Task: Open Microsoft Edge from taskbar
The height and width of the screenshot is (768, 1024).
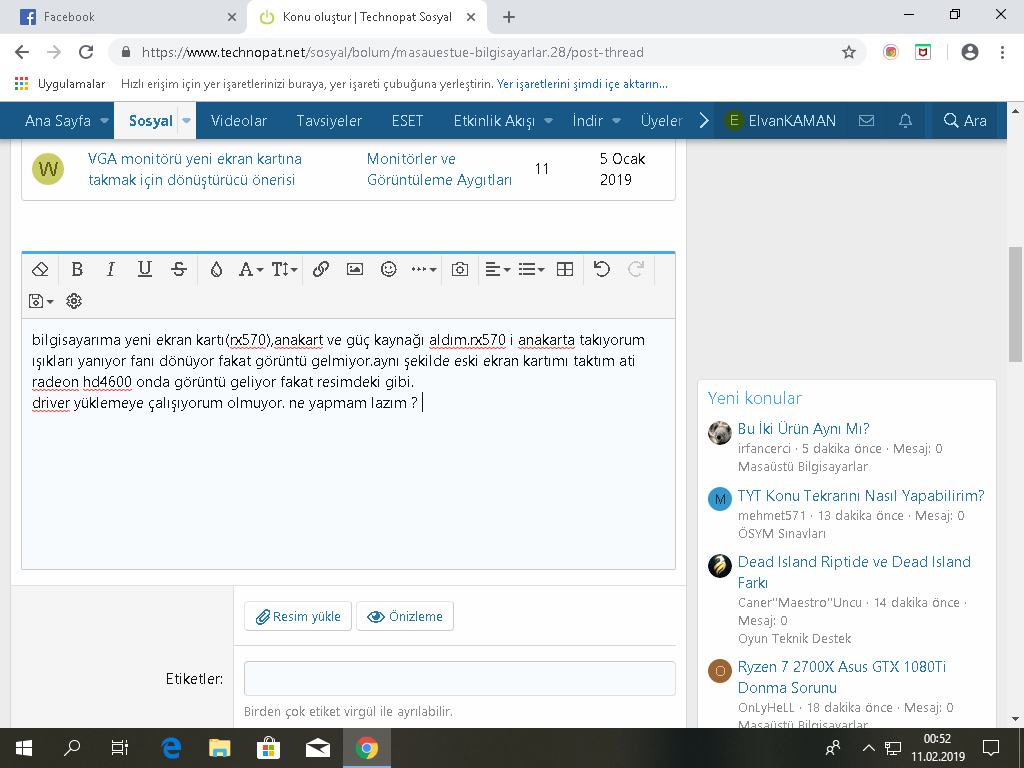Action: coord(171,748)
